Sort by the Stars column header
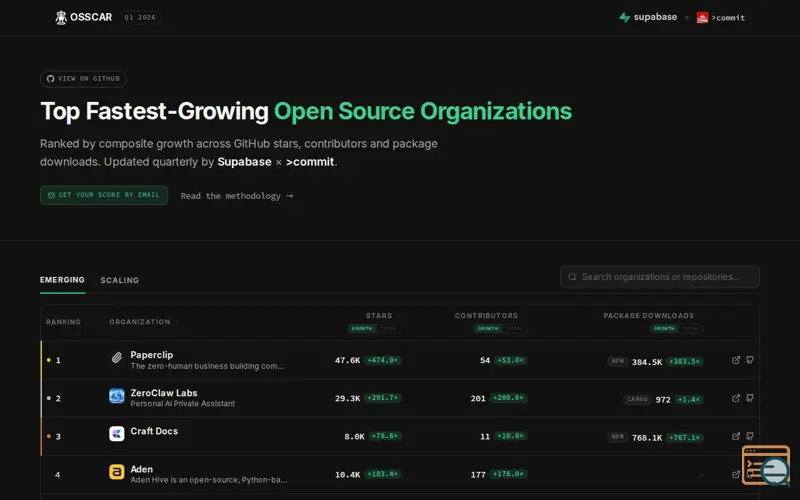Screen dimensions: 800x500 [379, 316]
